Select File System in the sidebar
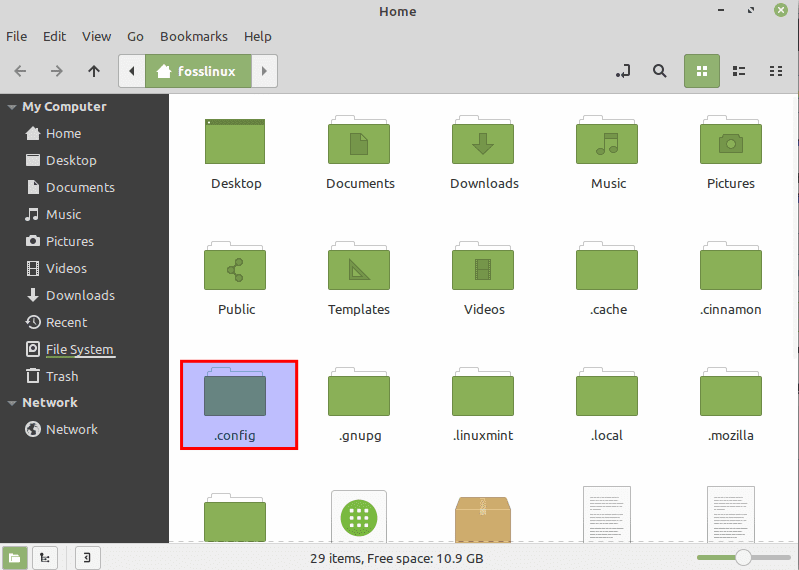Viewport: 799px width, 570px height. (79, 349)
